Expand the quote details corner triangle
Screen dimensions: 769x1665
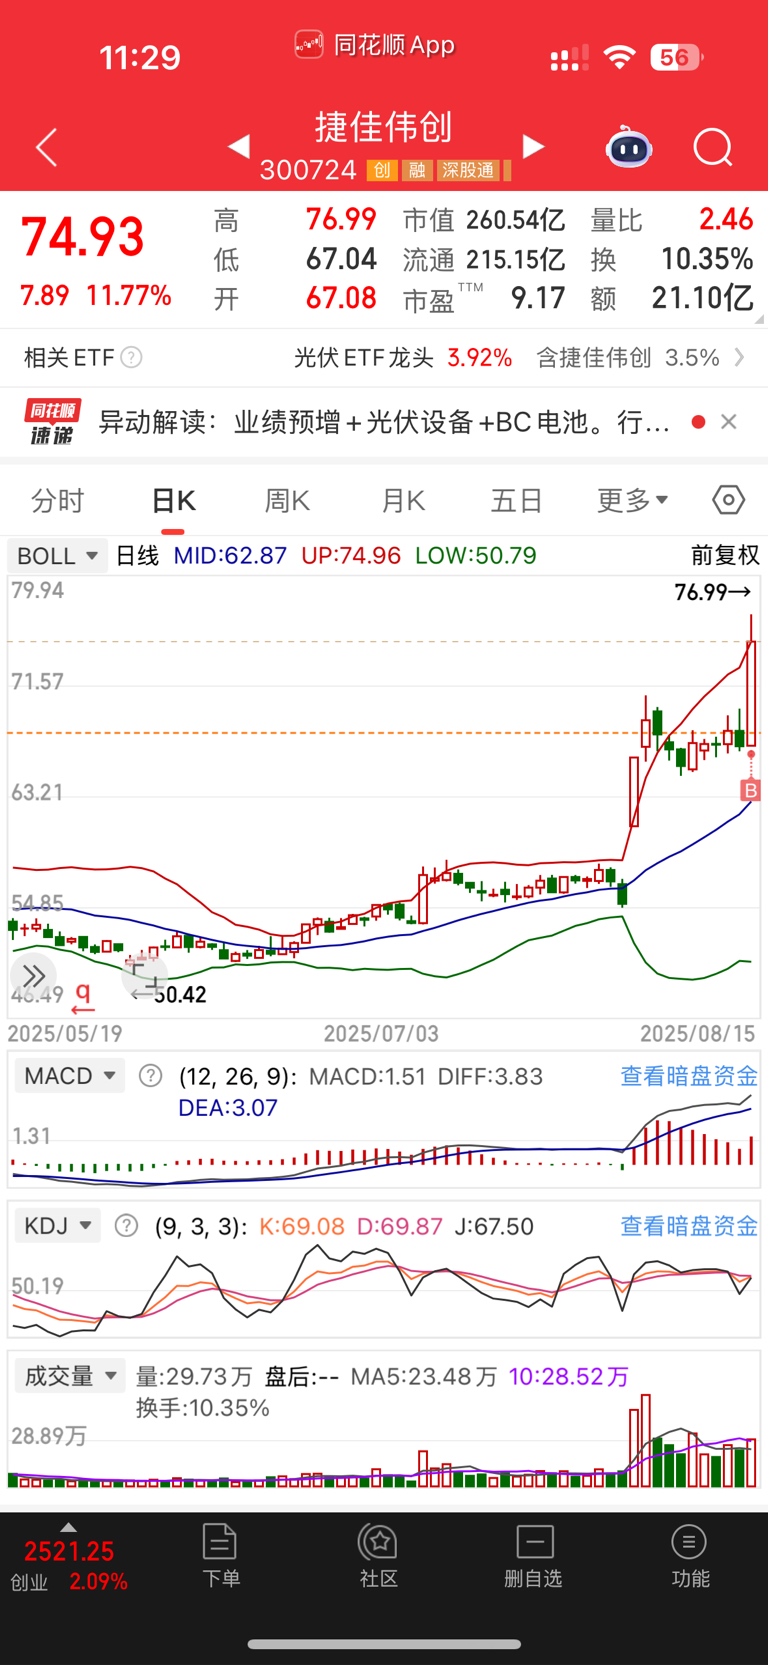[759, 320]
